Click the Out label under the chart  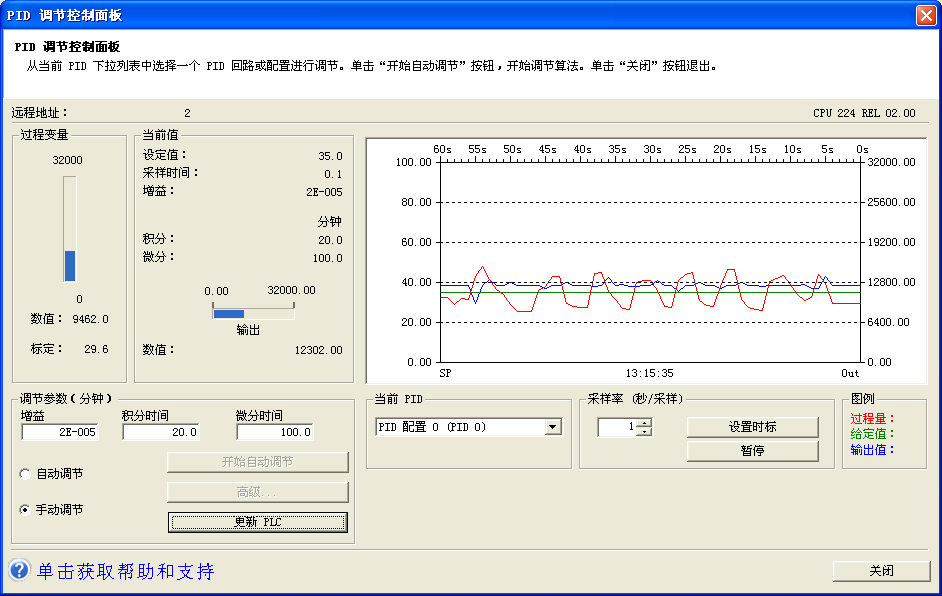click(x=850, y=373)
